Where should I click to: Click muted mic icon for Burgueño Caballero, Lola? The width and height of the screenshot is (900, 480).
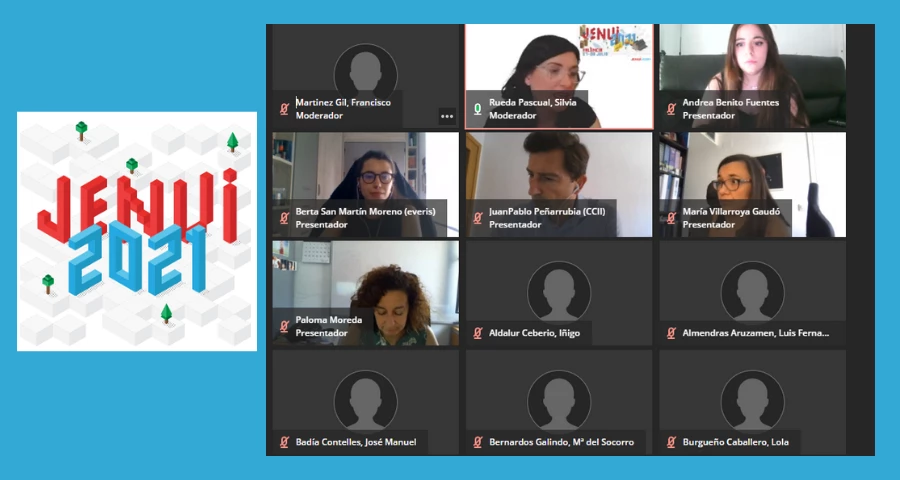coord(671,442)
